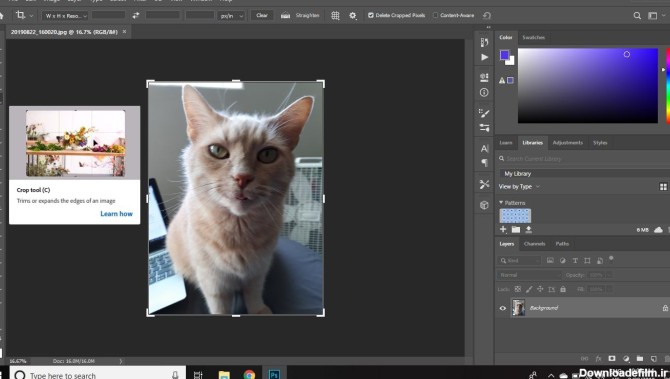Viewport: 670px width, 379px height.
Task: Switch to the Paths tab
Action: click(x=562, y=244)
